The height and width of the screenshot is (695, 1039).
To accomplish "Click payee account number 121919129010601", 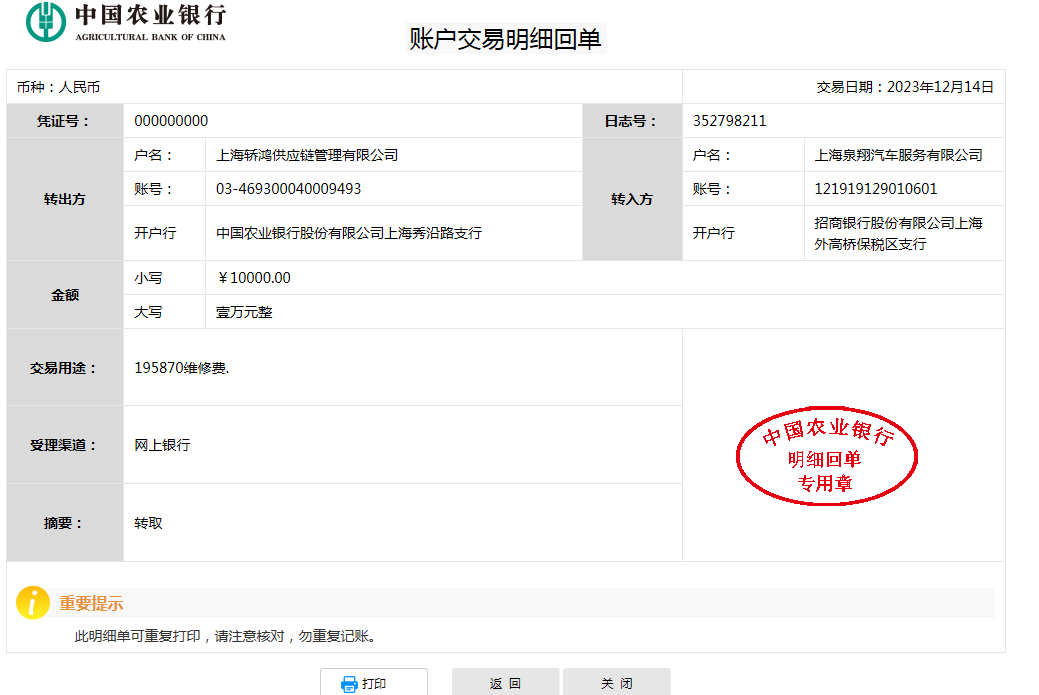I will tap(875, 189).
